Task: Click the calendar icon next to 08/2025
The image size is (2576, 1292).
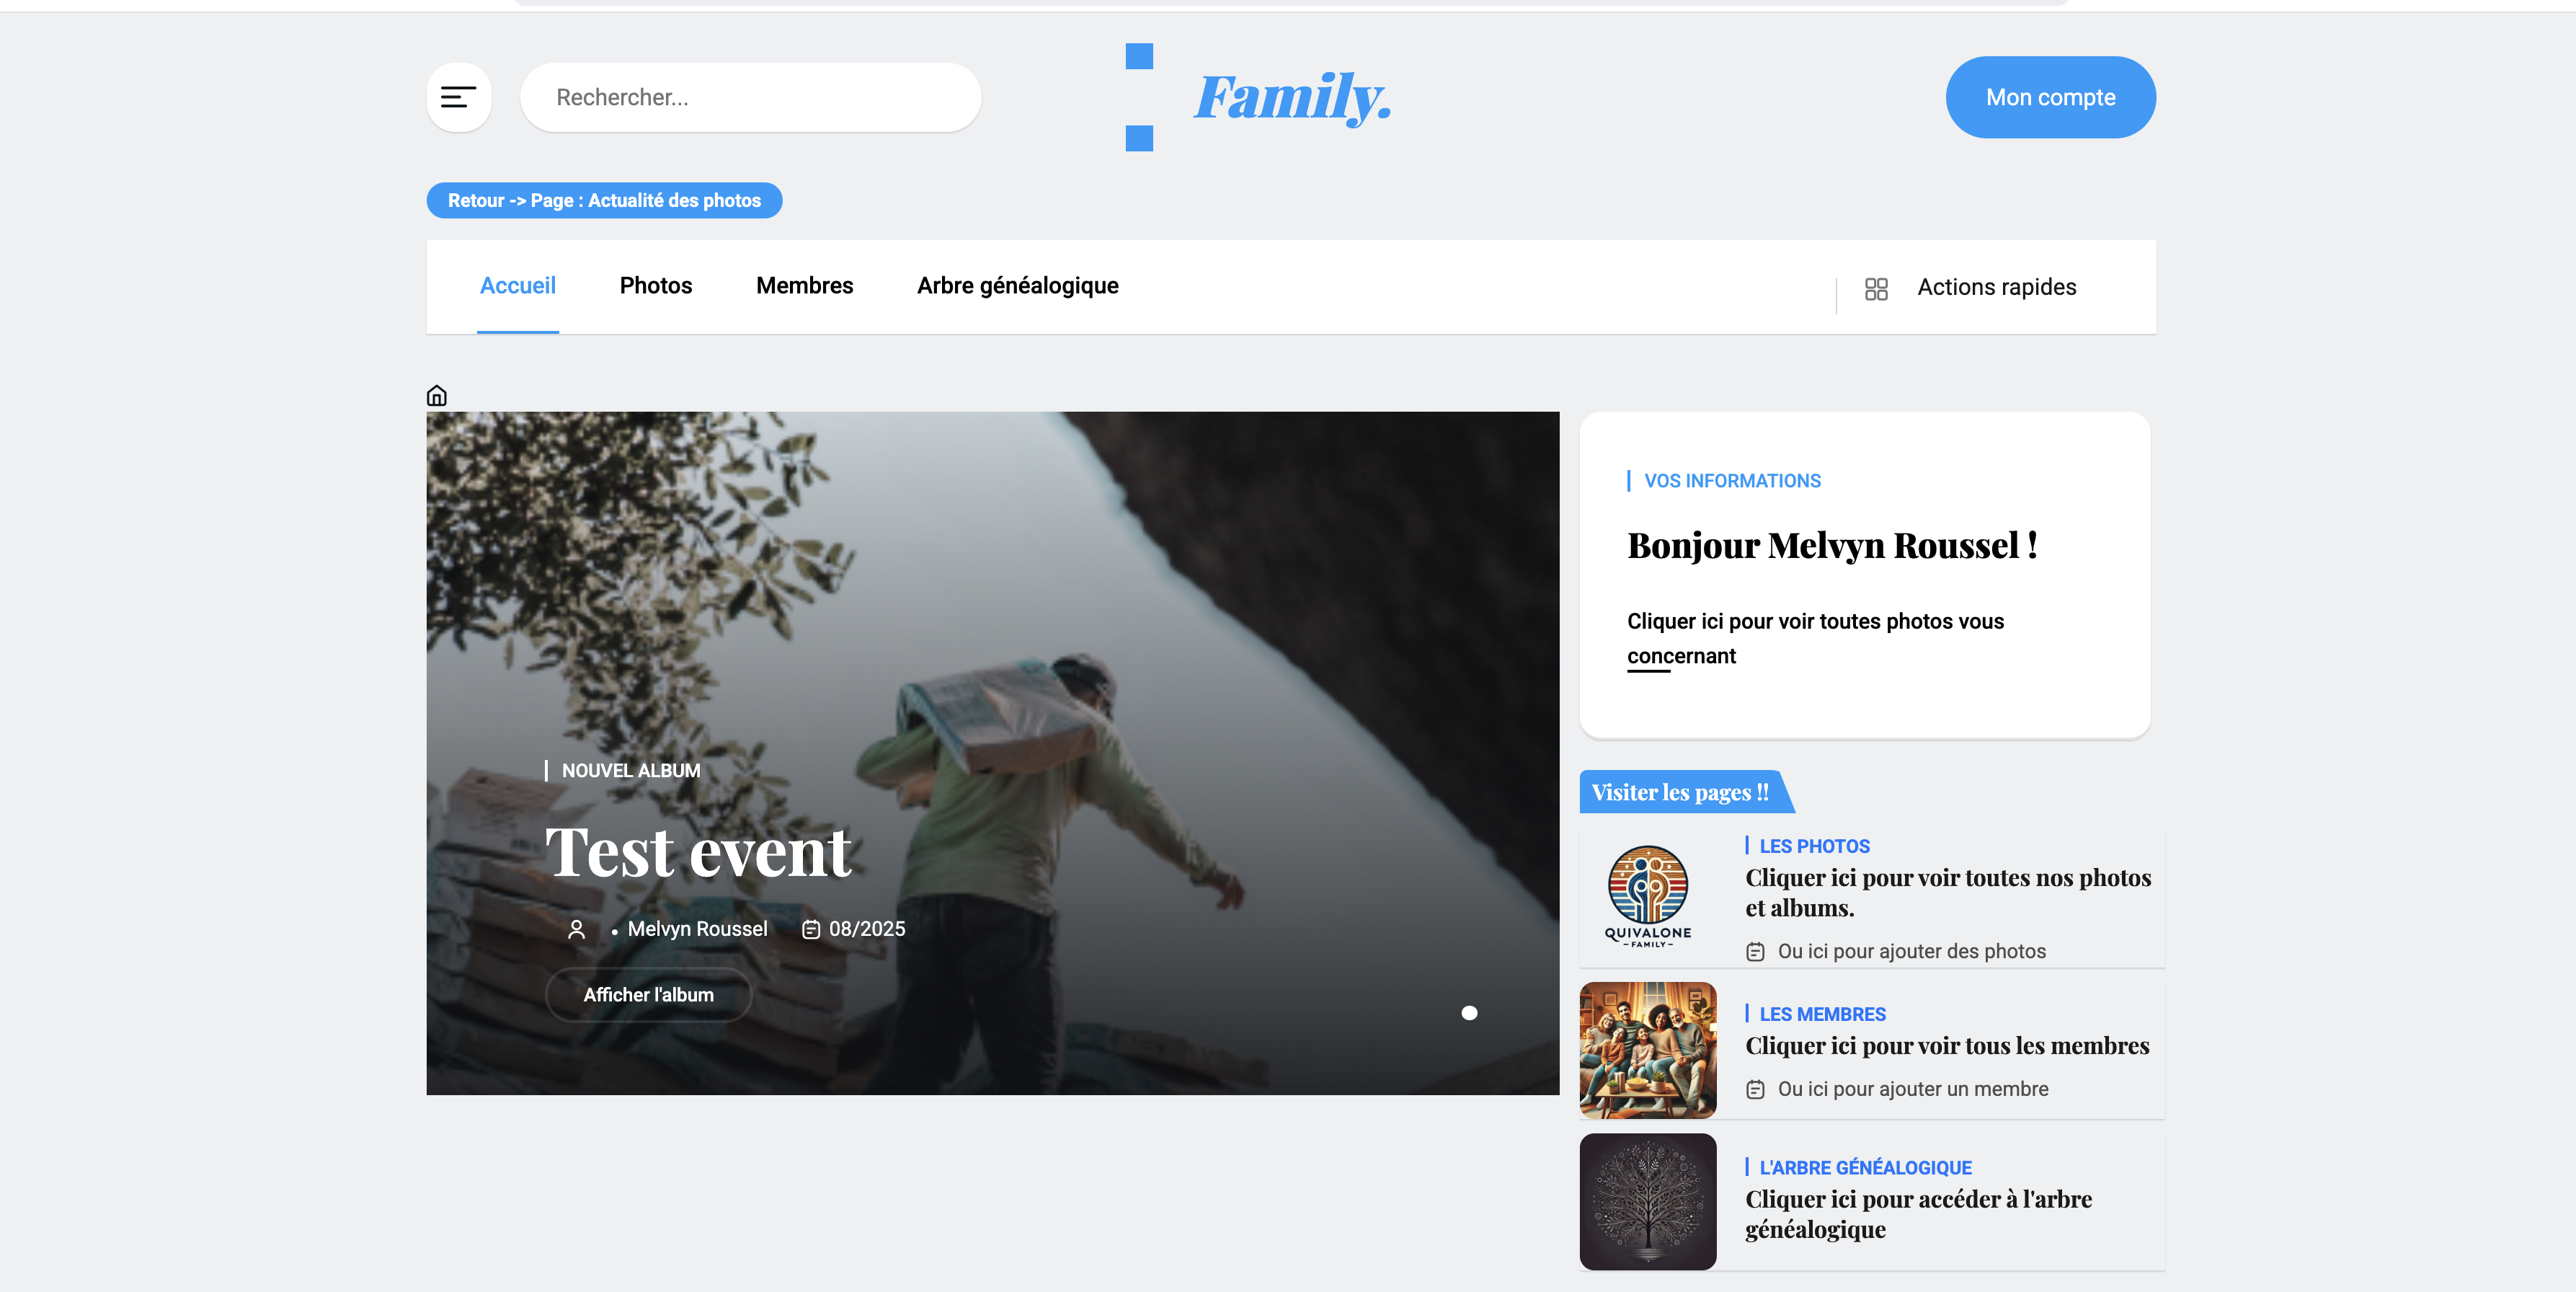Action: pos(810,929)
